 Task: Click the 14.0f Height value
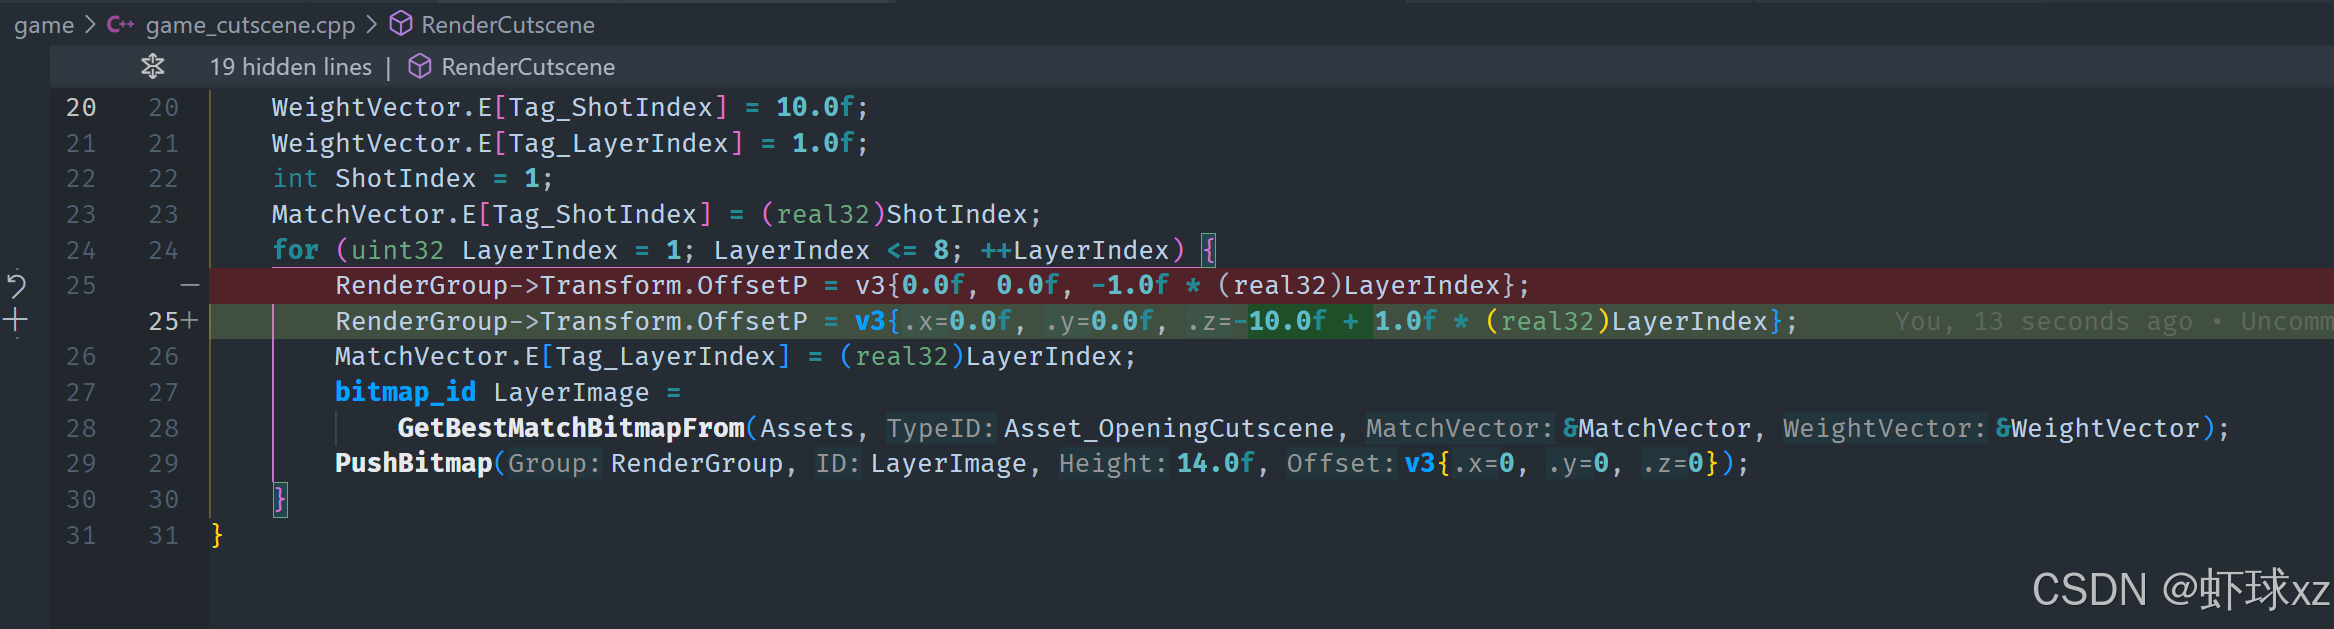(1215, 463)
